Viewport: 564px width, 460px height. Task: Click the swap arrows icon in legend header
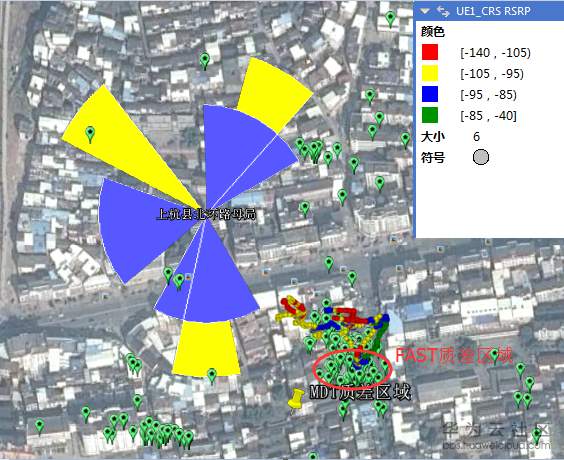443,11
